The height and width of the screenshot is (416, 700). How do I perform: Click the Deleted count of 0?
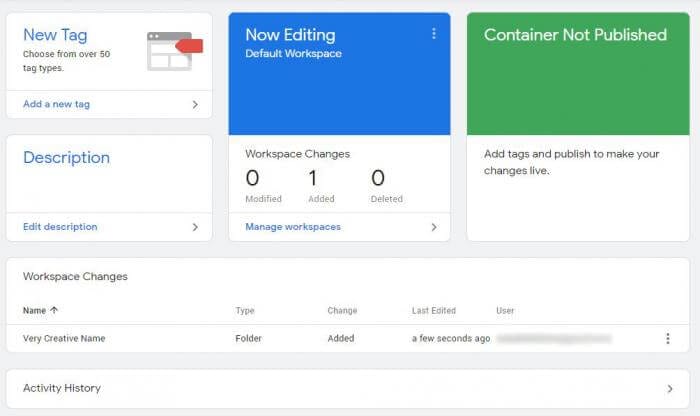(x=378, y=178)
